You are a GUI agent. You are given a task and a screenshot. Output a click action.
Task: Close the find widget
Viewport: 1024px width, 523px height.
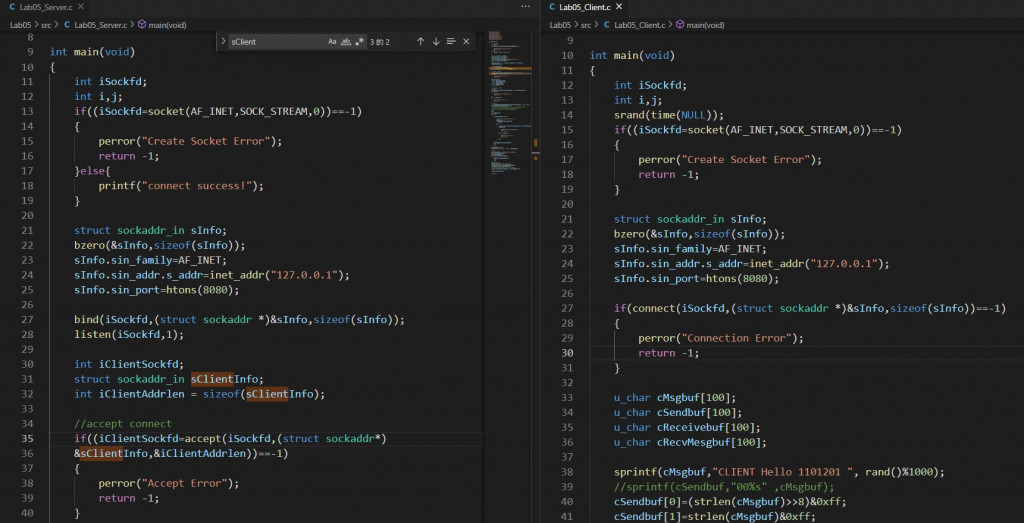tap(467, 42)
